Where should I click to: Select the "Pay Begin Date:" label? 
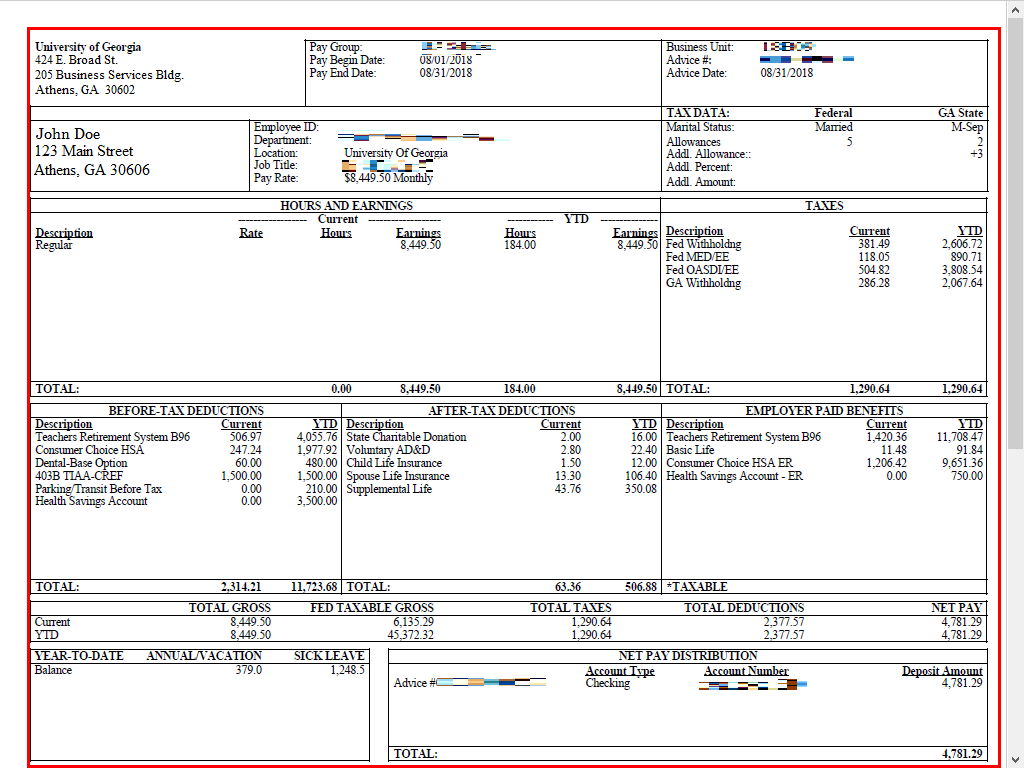click(347, 60)
